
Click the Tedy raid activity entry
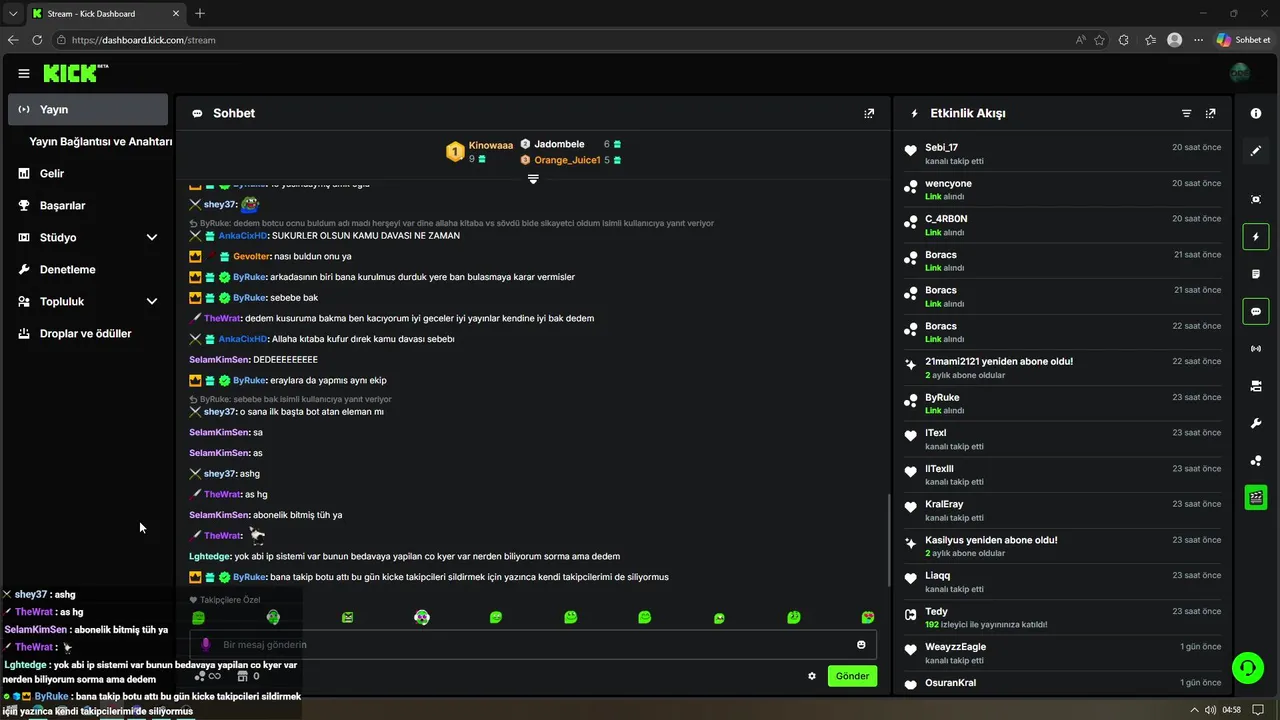coord(1062,617)
